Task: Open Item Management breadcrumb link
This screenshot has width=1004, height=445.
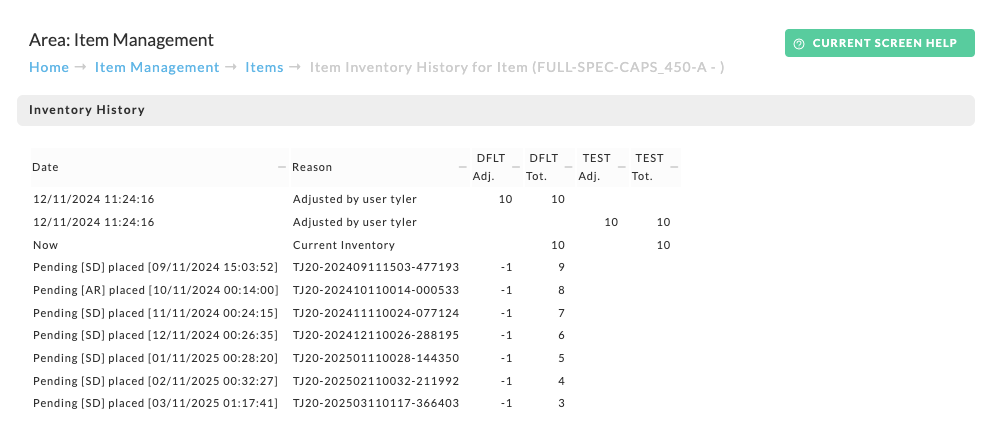Action: [157, 67]
